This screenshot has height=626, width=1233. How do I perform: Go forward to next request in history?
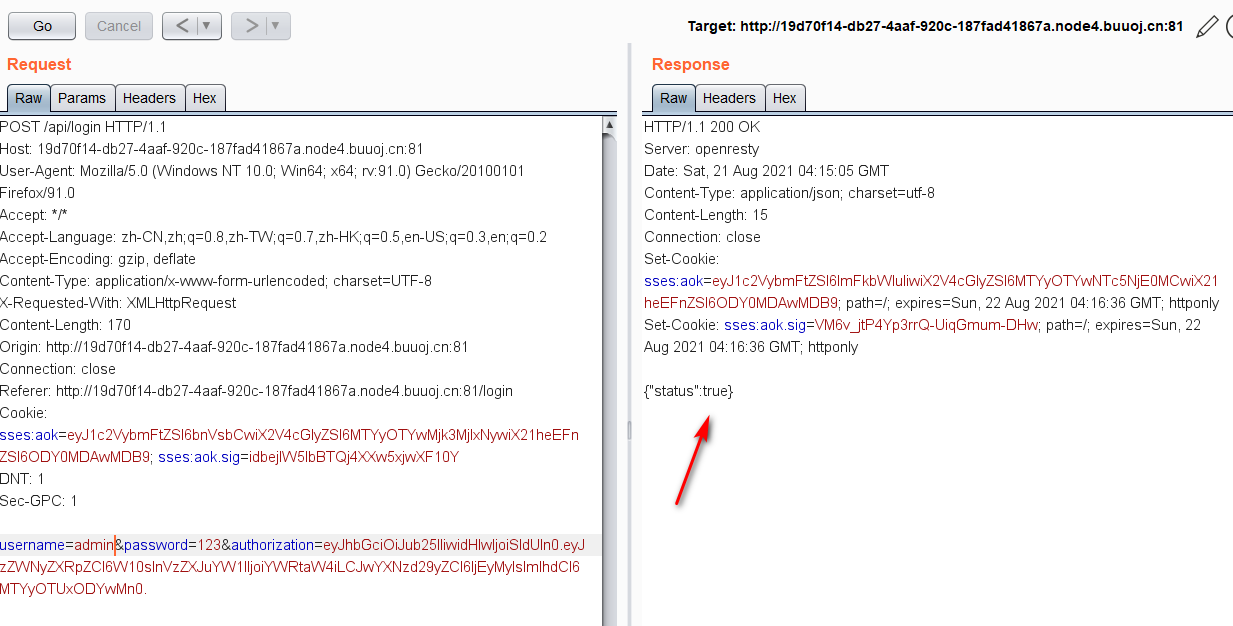pos(251,26)
